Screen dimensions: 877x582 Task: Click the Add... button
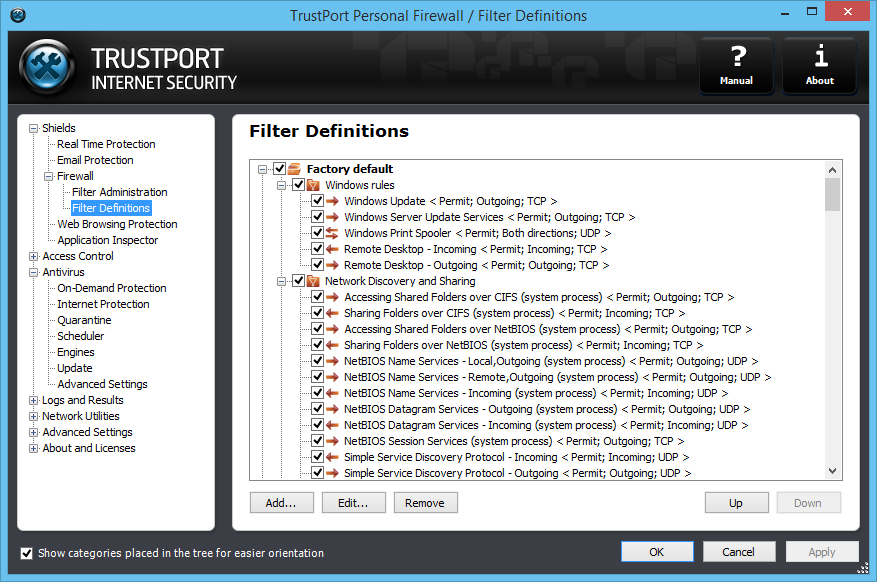(x=282, y=503)
